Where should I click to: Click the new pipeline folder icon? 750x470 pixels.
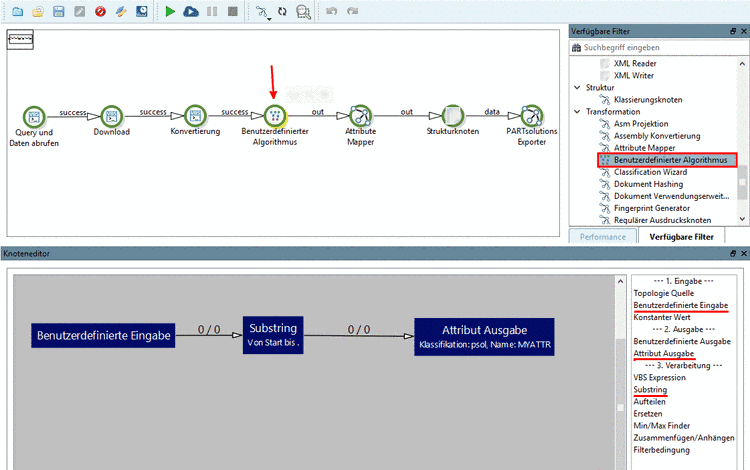[17, 11]
